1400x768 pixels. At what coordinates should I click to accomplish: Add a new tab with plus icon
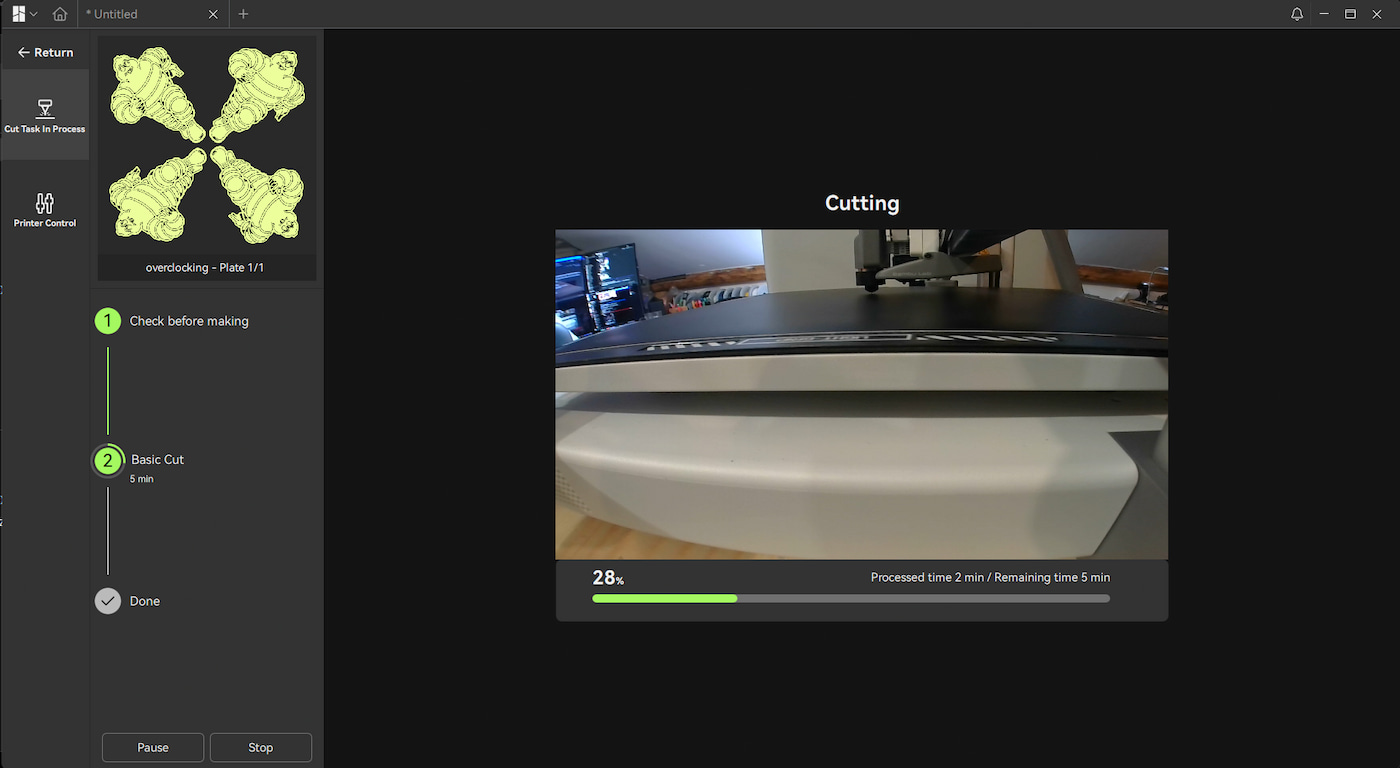coord(243,14)
